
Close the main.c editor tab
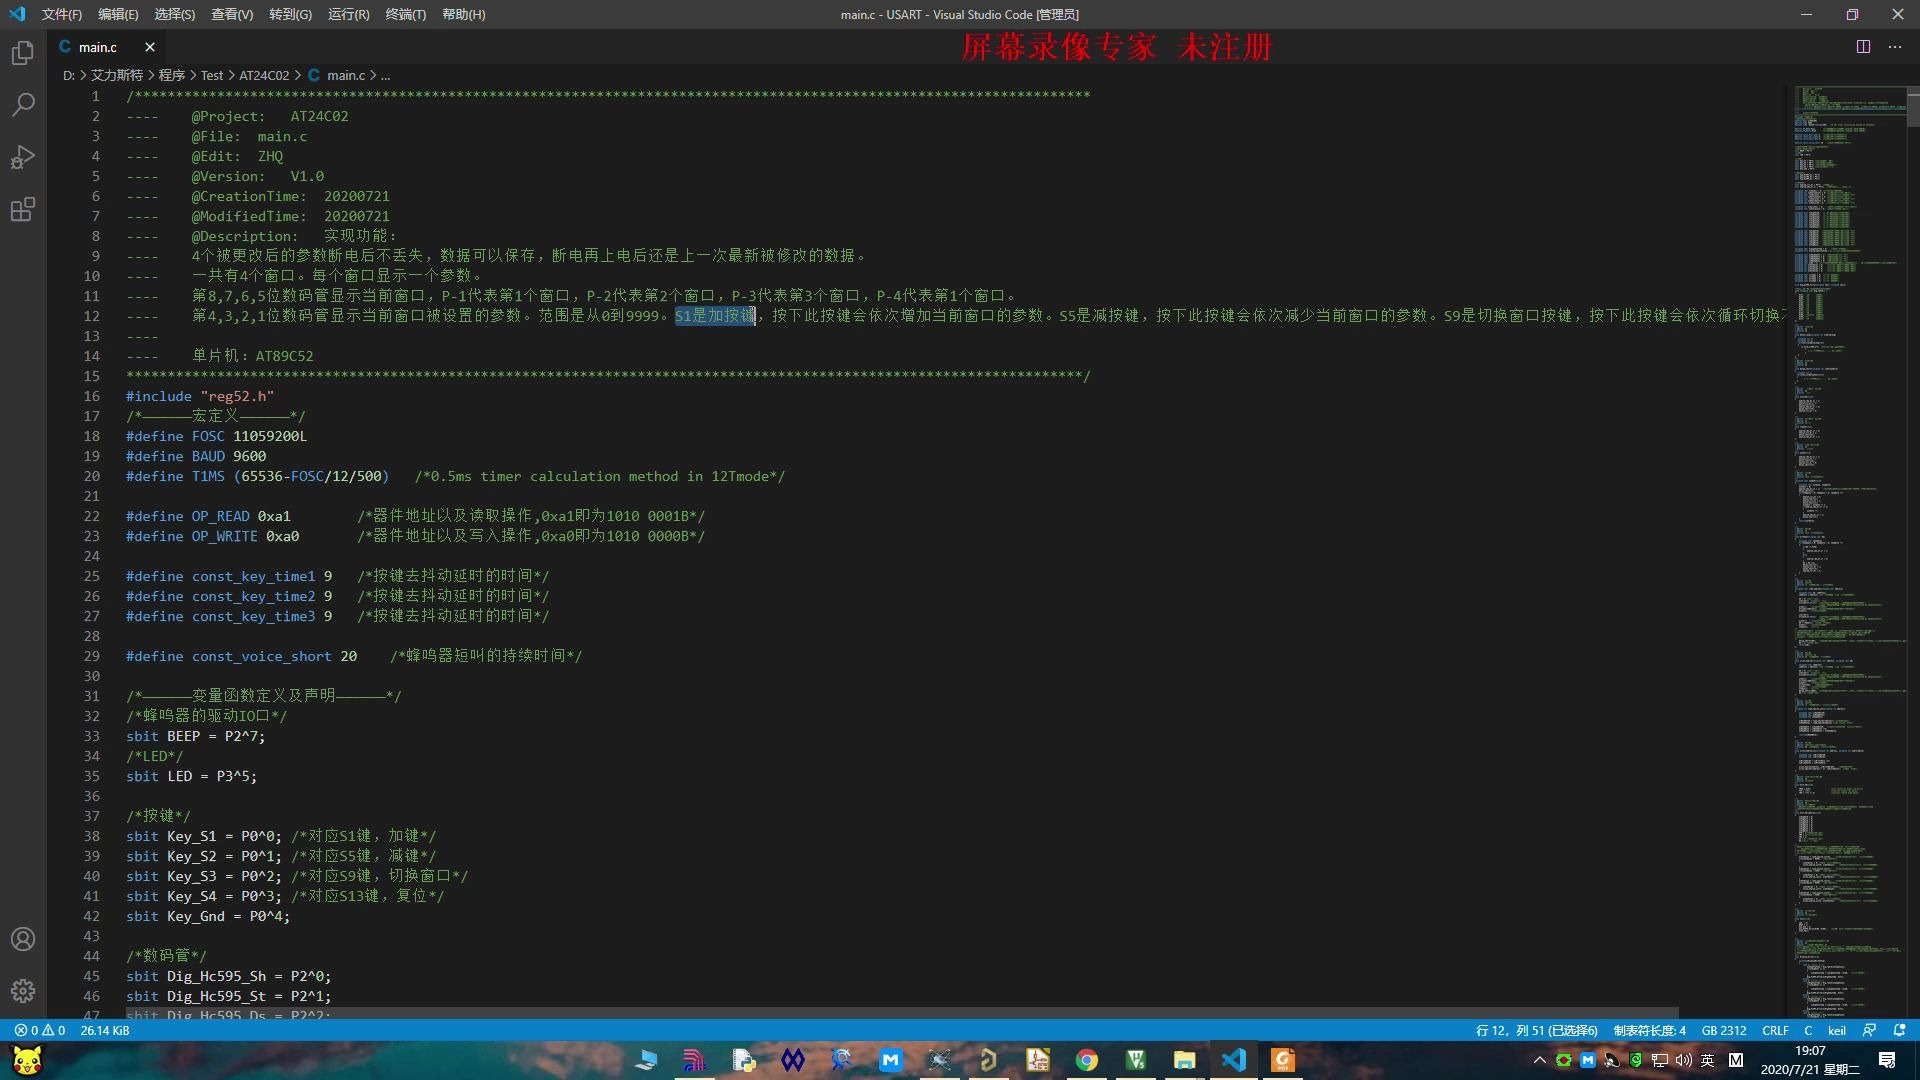pyautogui.click(x=149, y=47)
